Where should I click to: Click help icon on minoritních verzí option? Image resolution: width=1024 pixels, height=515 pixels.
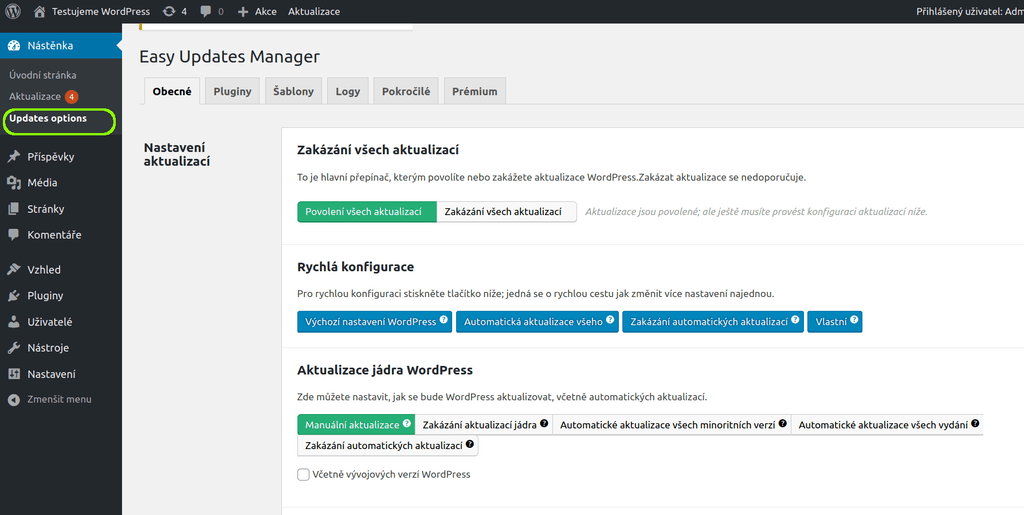pos(783,423)
